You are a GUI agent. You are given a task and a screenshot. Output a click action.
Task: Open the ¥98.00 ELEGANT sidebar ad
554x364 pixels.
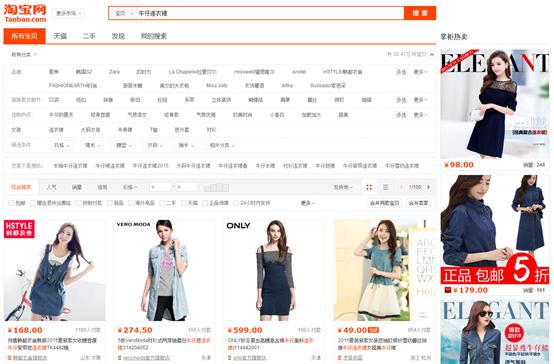[x=494, y=104]
